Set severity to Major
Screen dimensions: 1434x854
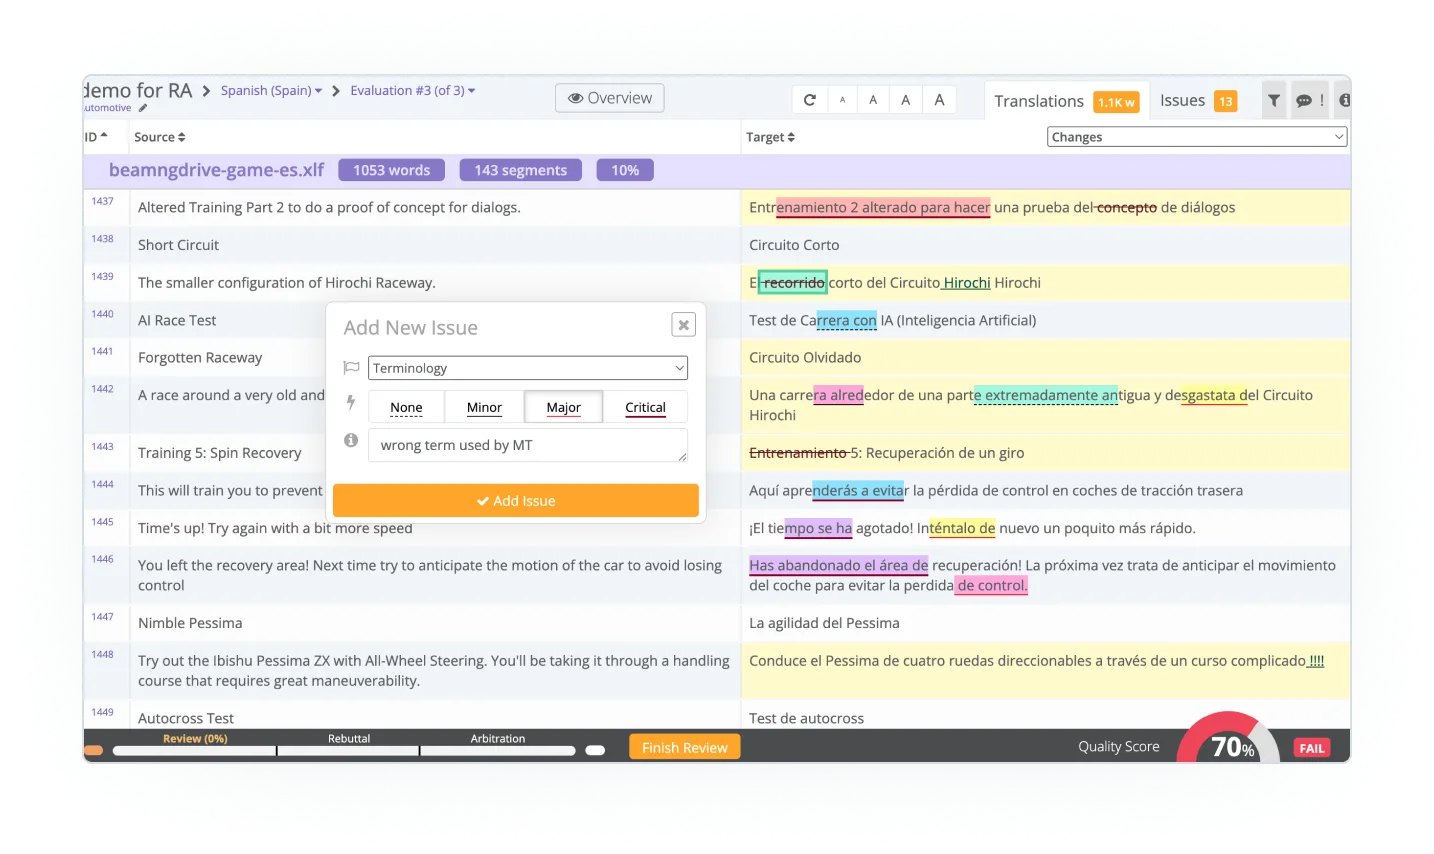(x=564, y=407)
